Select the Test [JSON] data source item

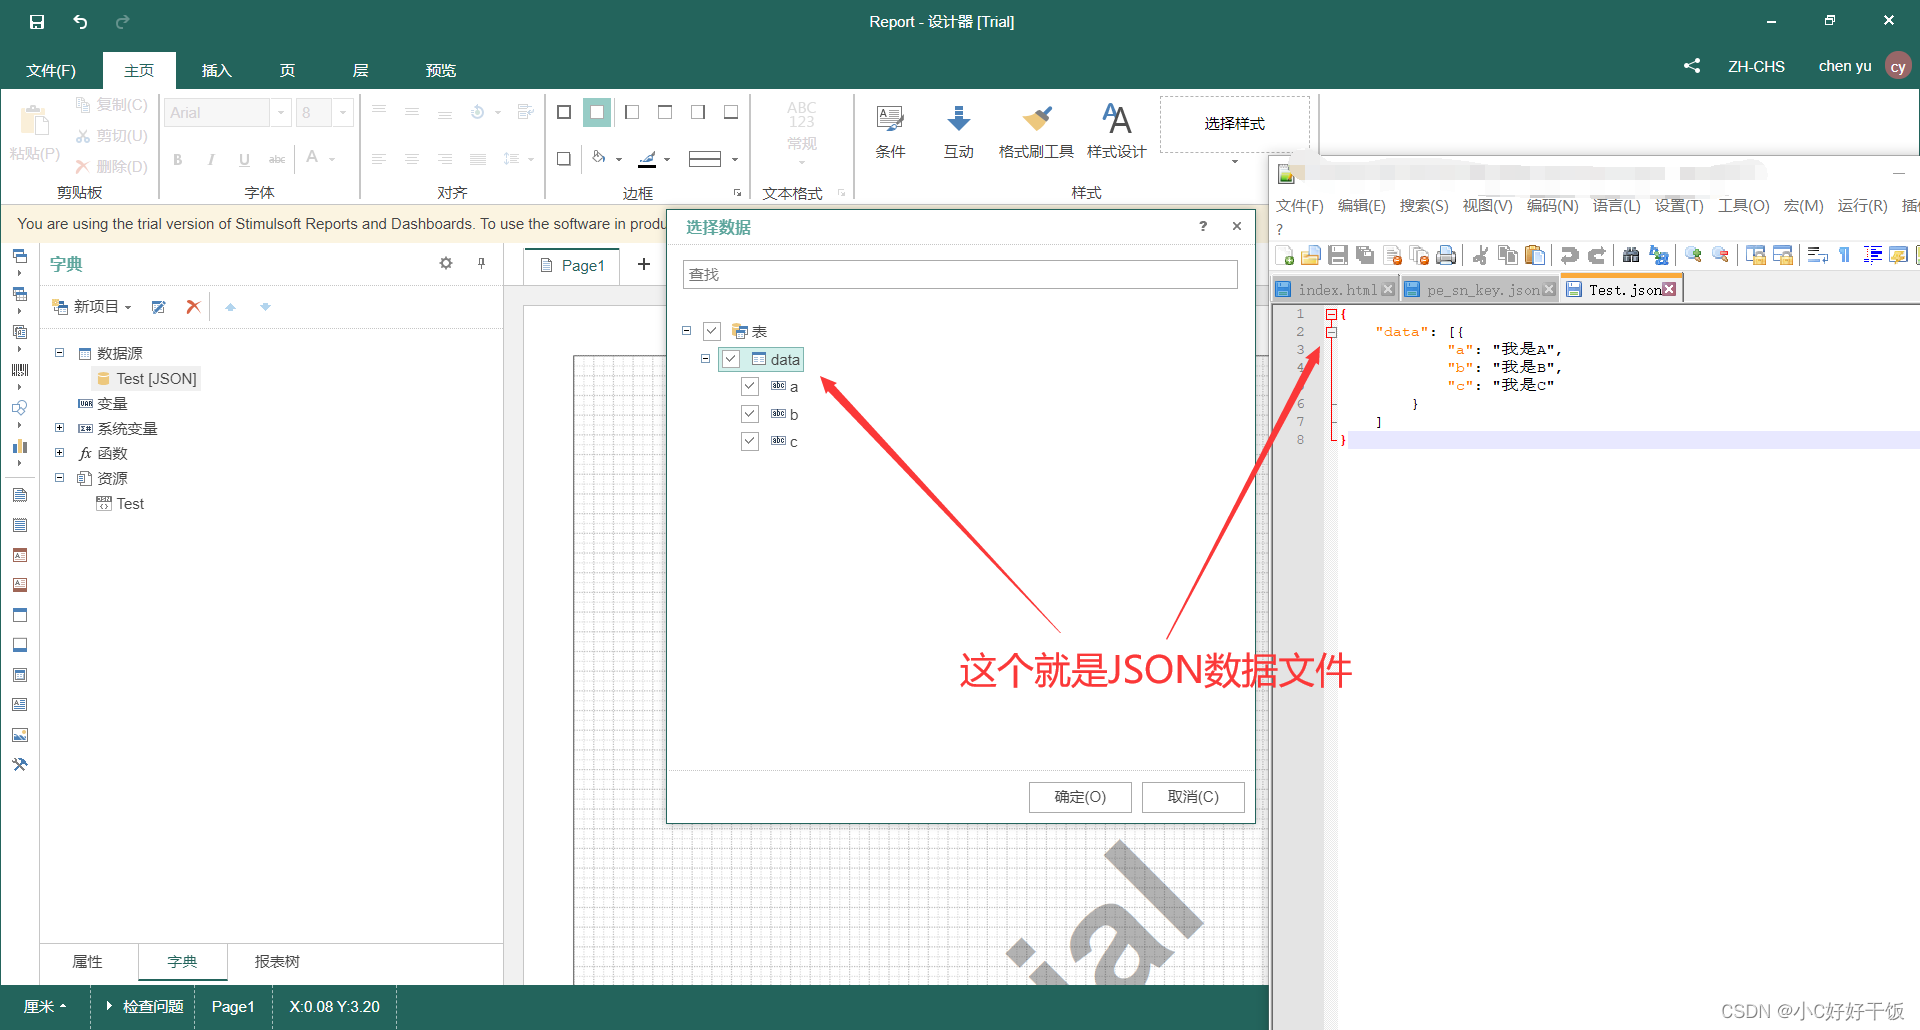tap(147, 378)
